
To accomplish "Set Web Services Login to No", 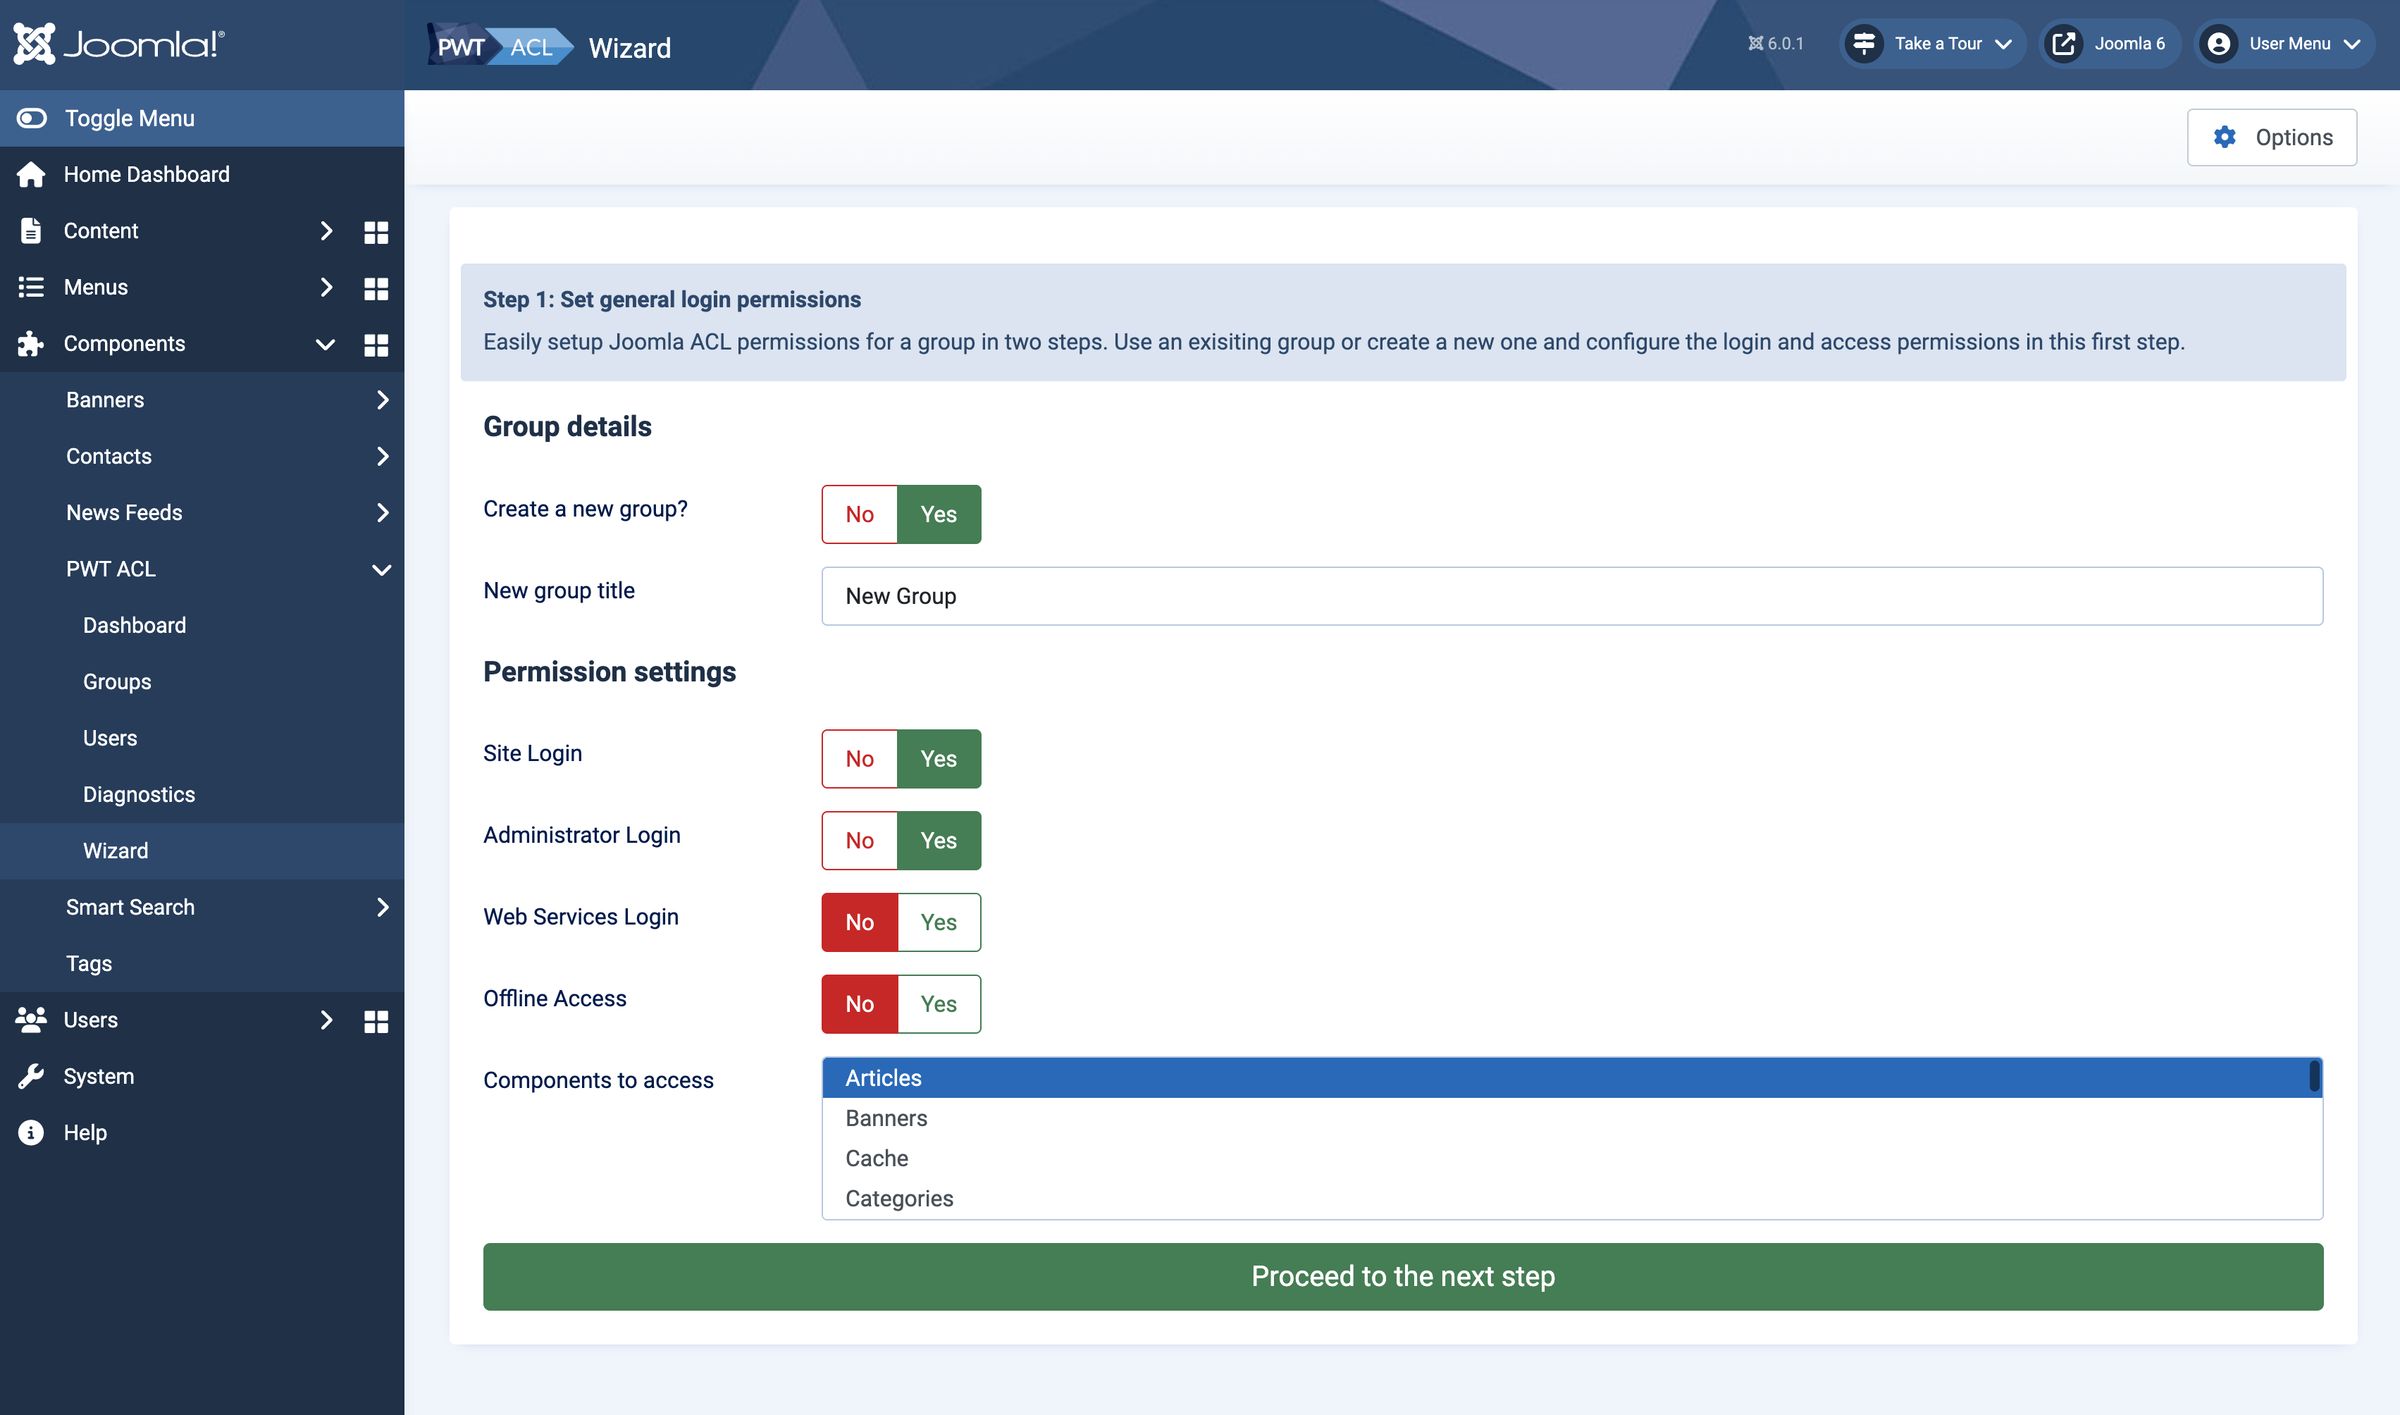I will [x=859, y=922].
